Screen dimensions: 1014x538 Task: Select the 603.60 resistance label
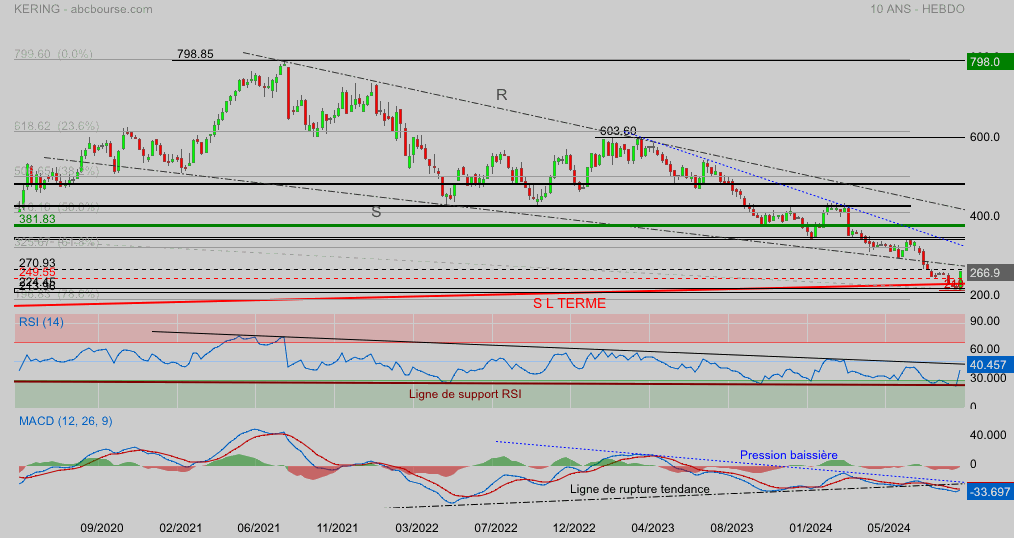pos(618,131)
